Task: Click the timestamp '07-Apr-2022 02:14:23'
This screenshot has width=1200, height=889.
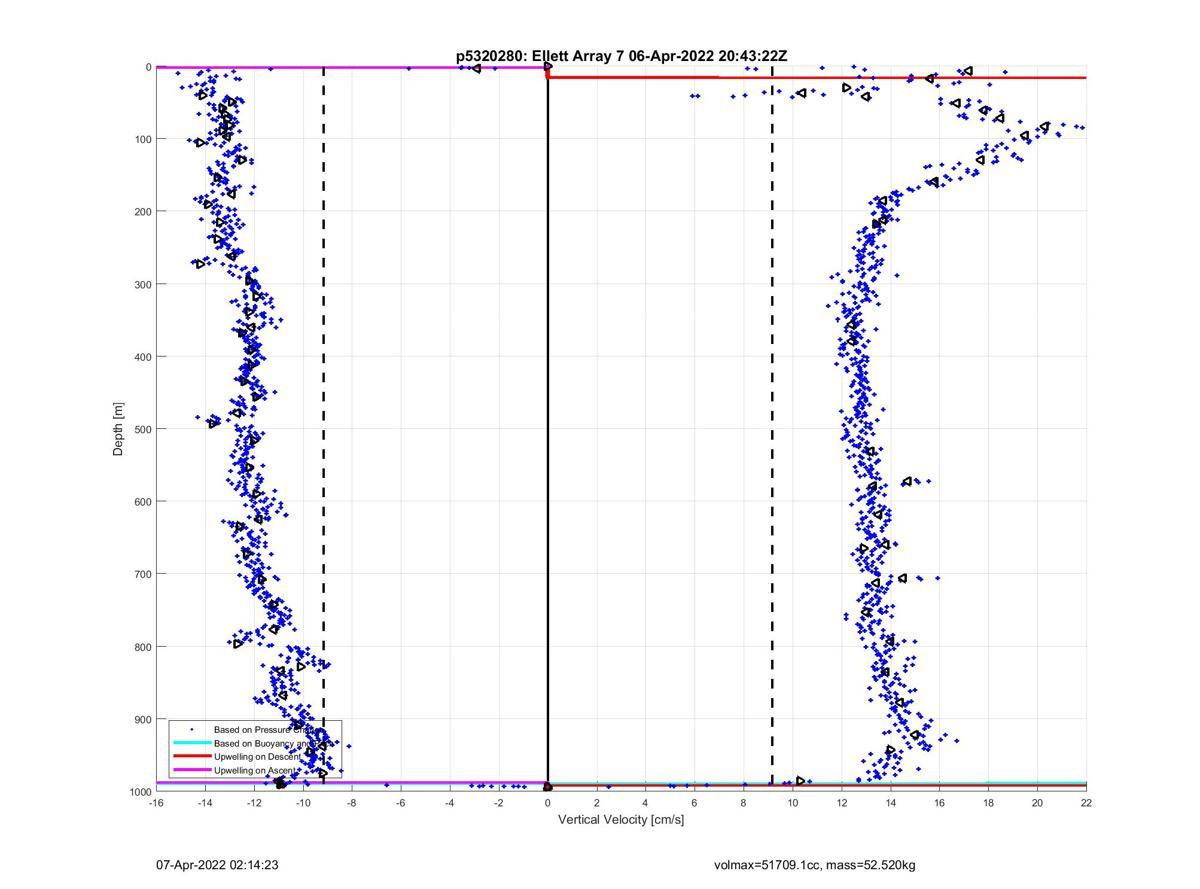Action: 217,865
